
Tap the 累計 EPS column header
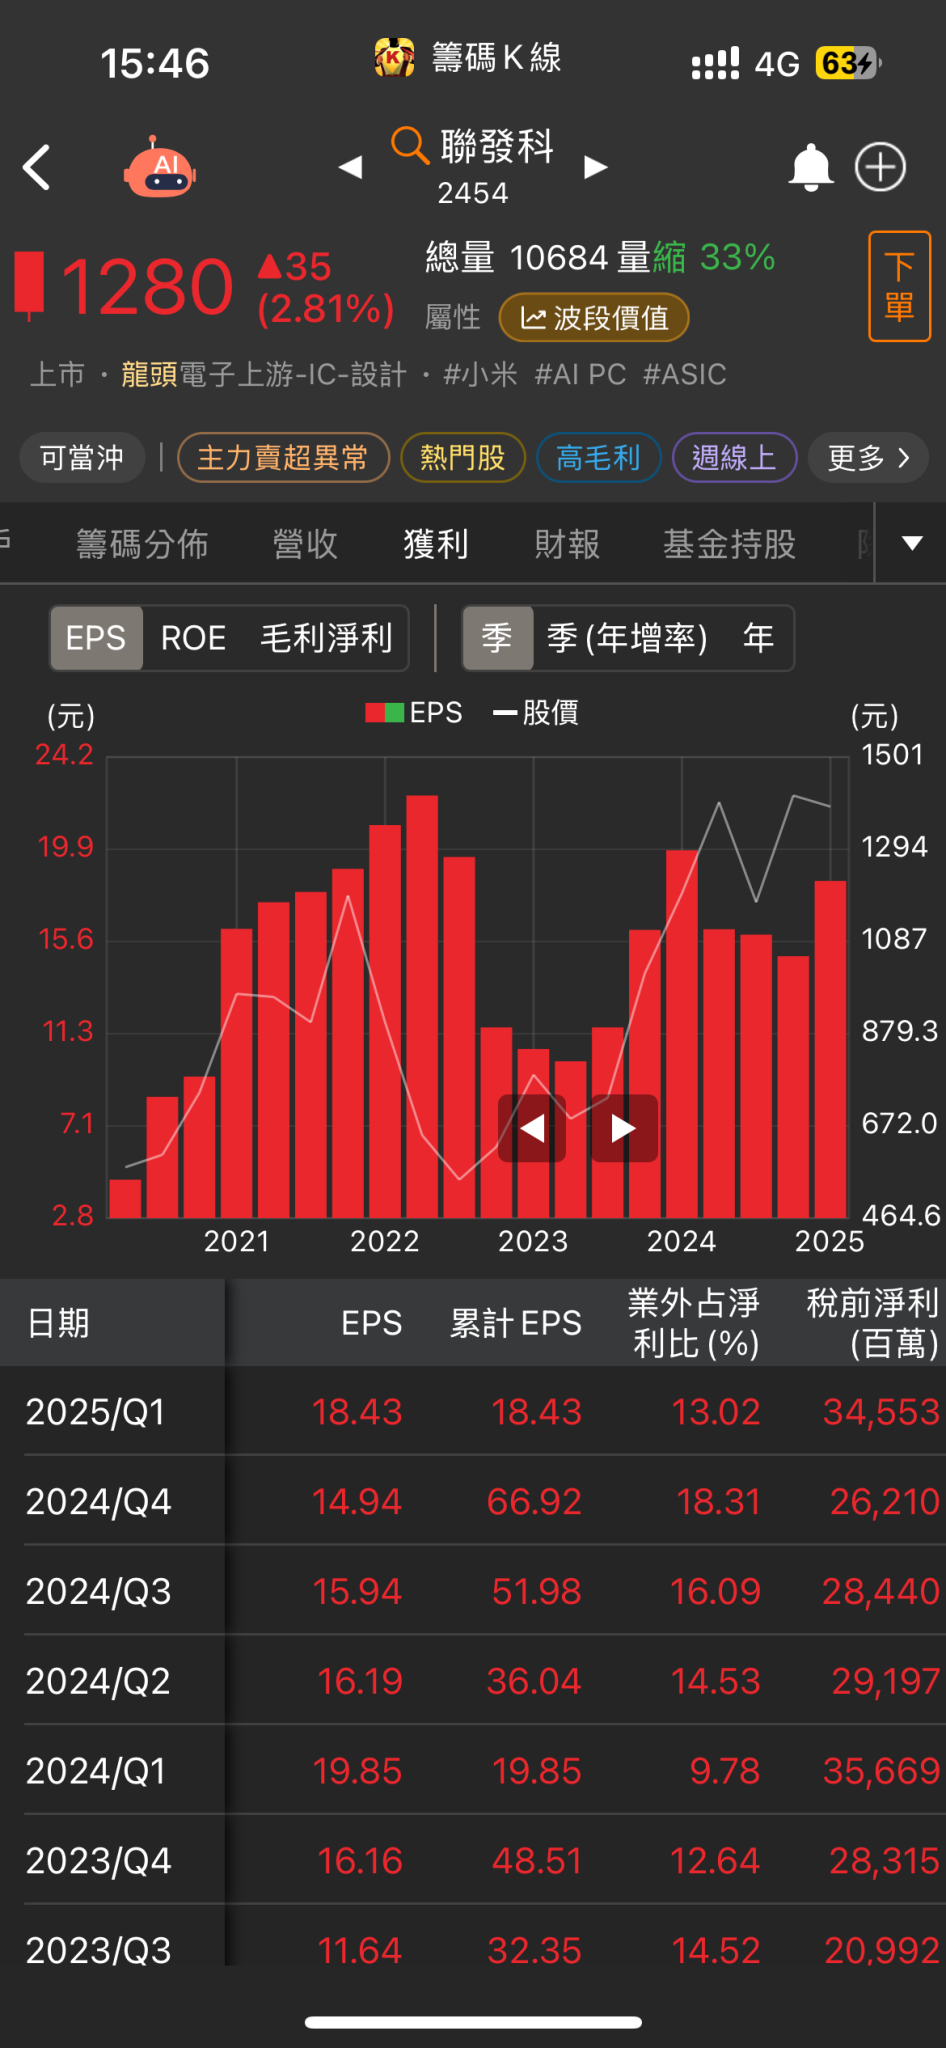(x=515, y=1323)
